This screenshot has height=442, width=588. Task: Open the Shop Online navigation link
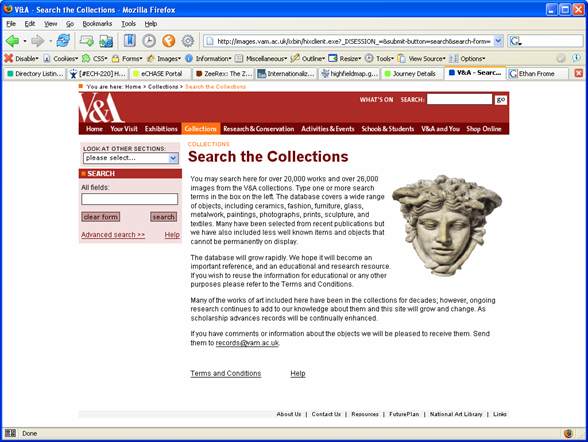(x=484, y=129)
